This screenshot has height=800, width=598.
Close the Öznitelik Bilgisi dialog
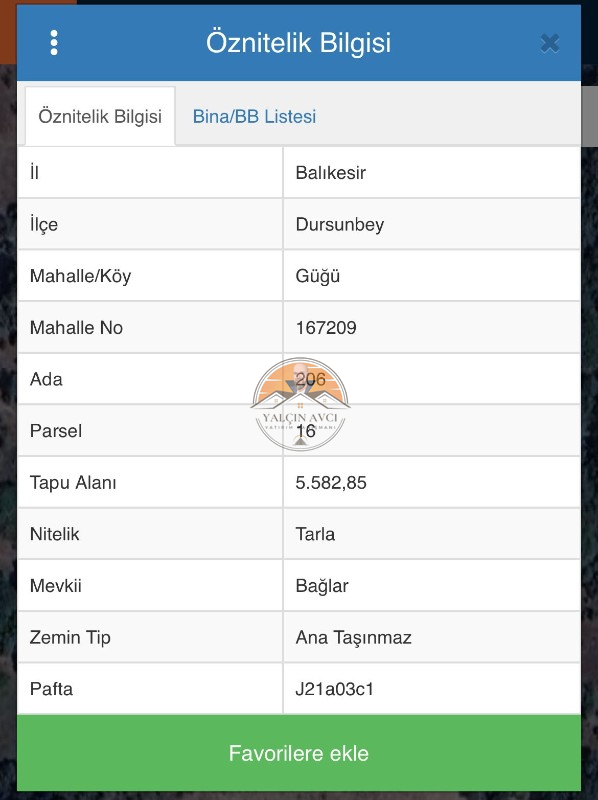click(x=550, y=43)
